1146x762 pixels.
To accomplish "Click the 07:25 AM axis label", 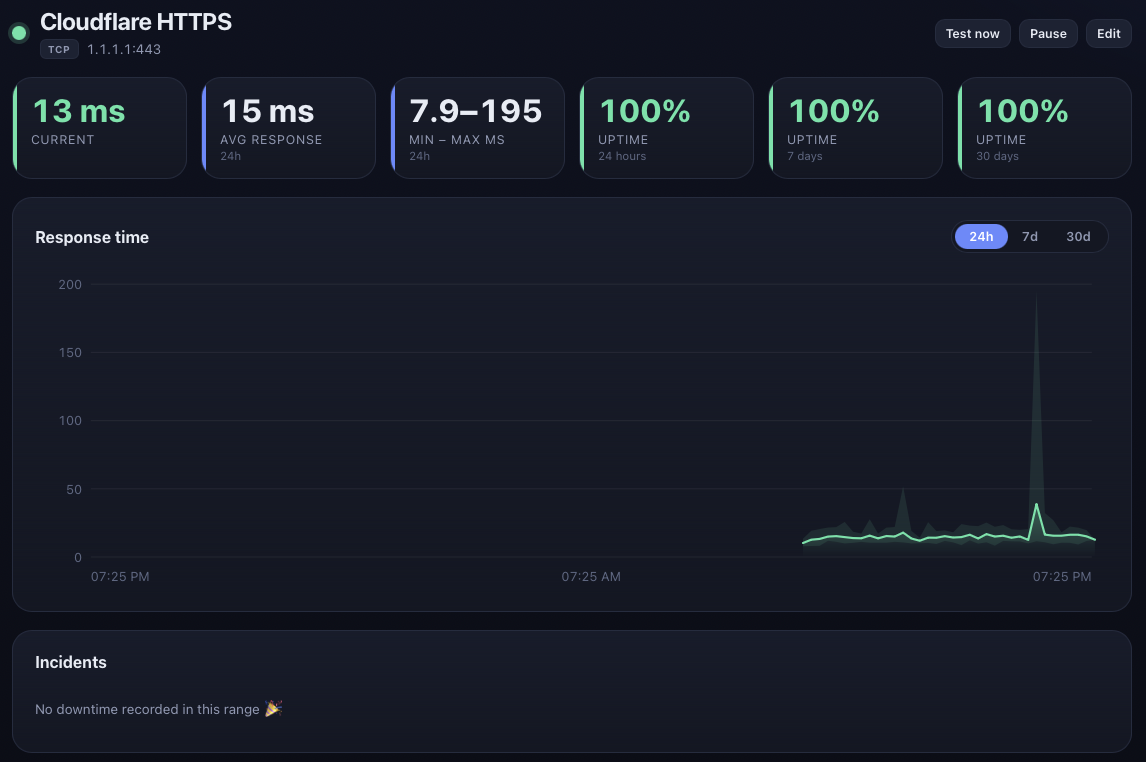I will point(591,576).
